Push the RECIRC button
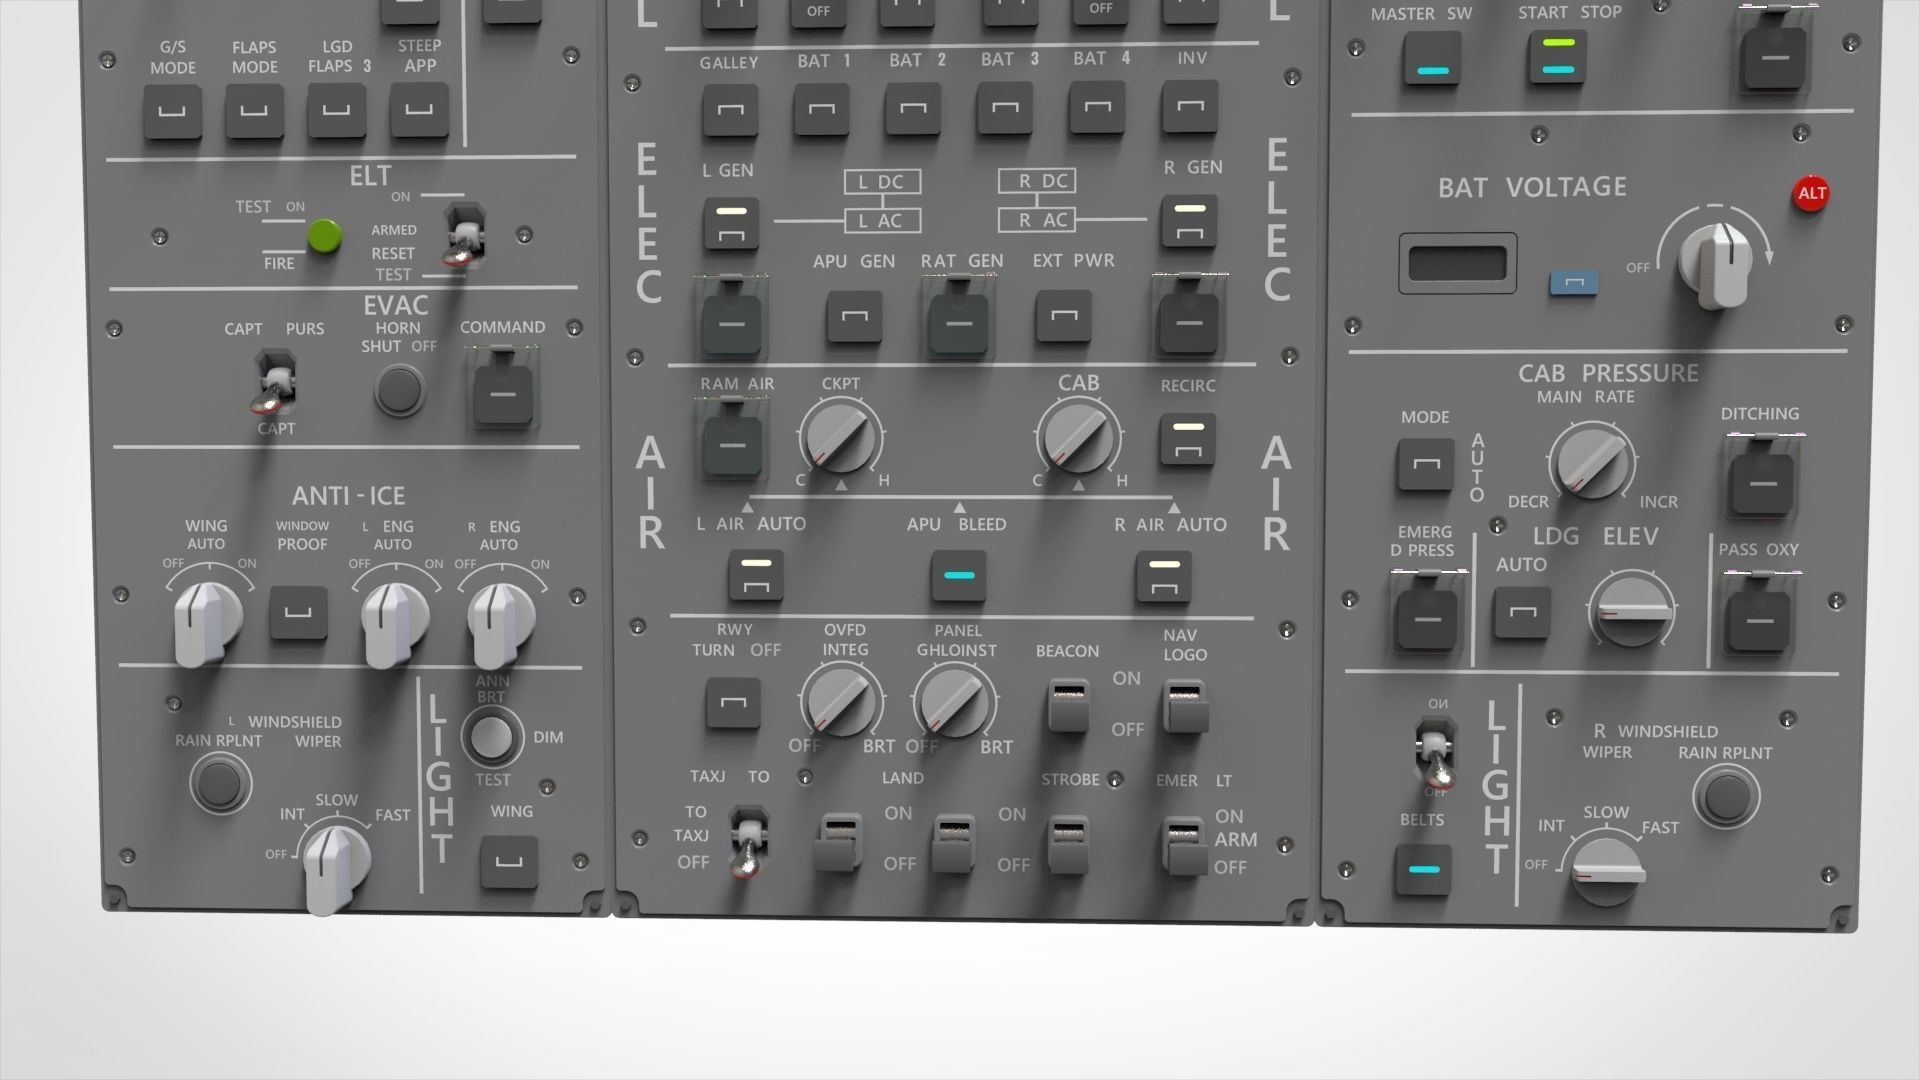 point(1188,440)
